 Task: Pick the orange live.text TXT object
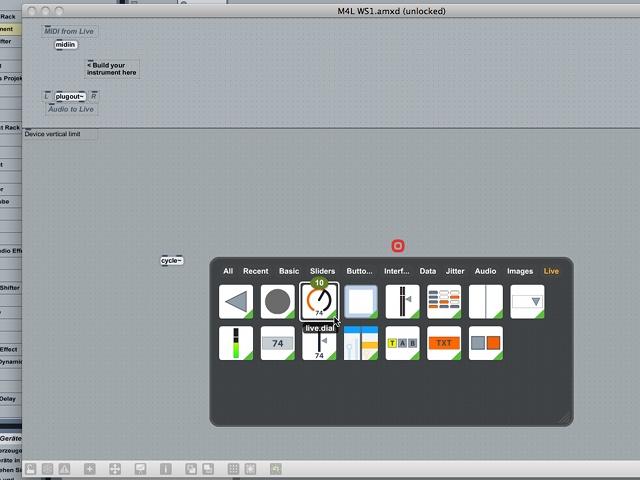point(444,343)
